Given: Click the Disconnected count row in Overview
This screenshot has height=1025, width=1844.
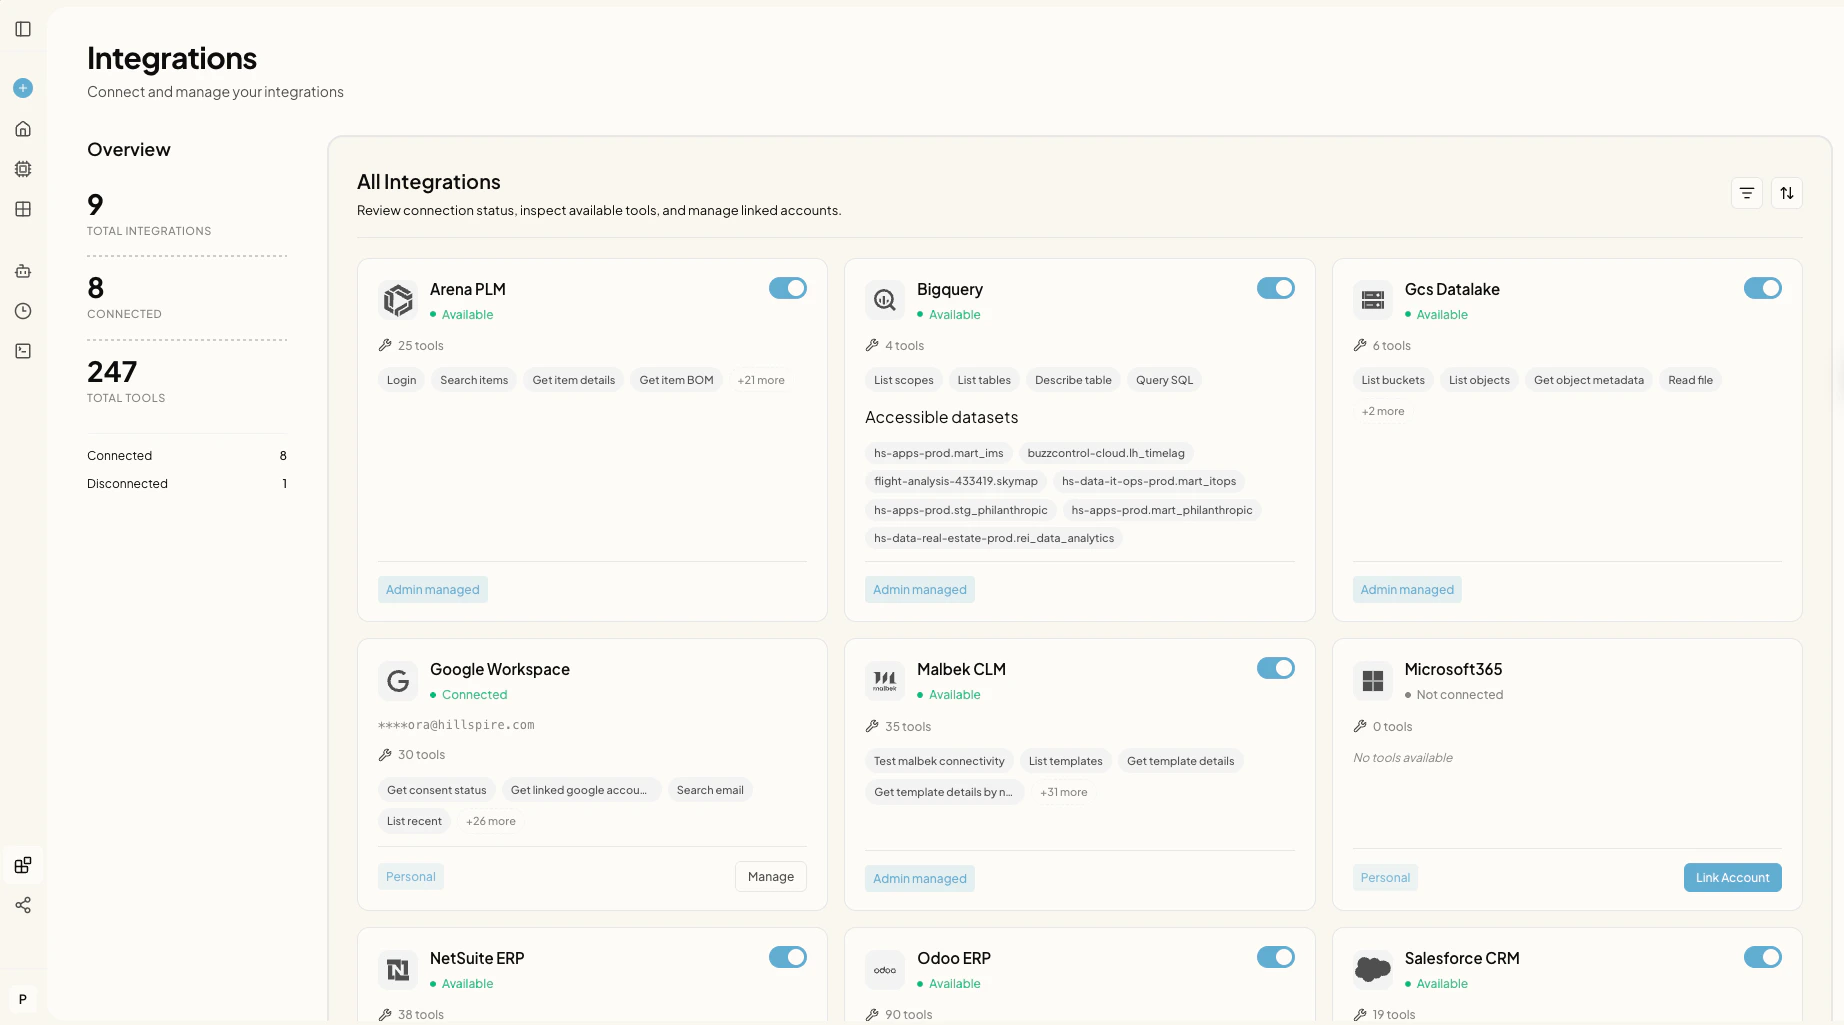Looking at the screenshot, I should tap(187, 483).
